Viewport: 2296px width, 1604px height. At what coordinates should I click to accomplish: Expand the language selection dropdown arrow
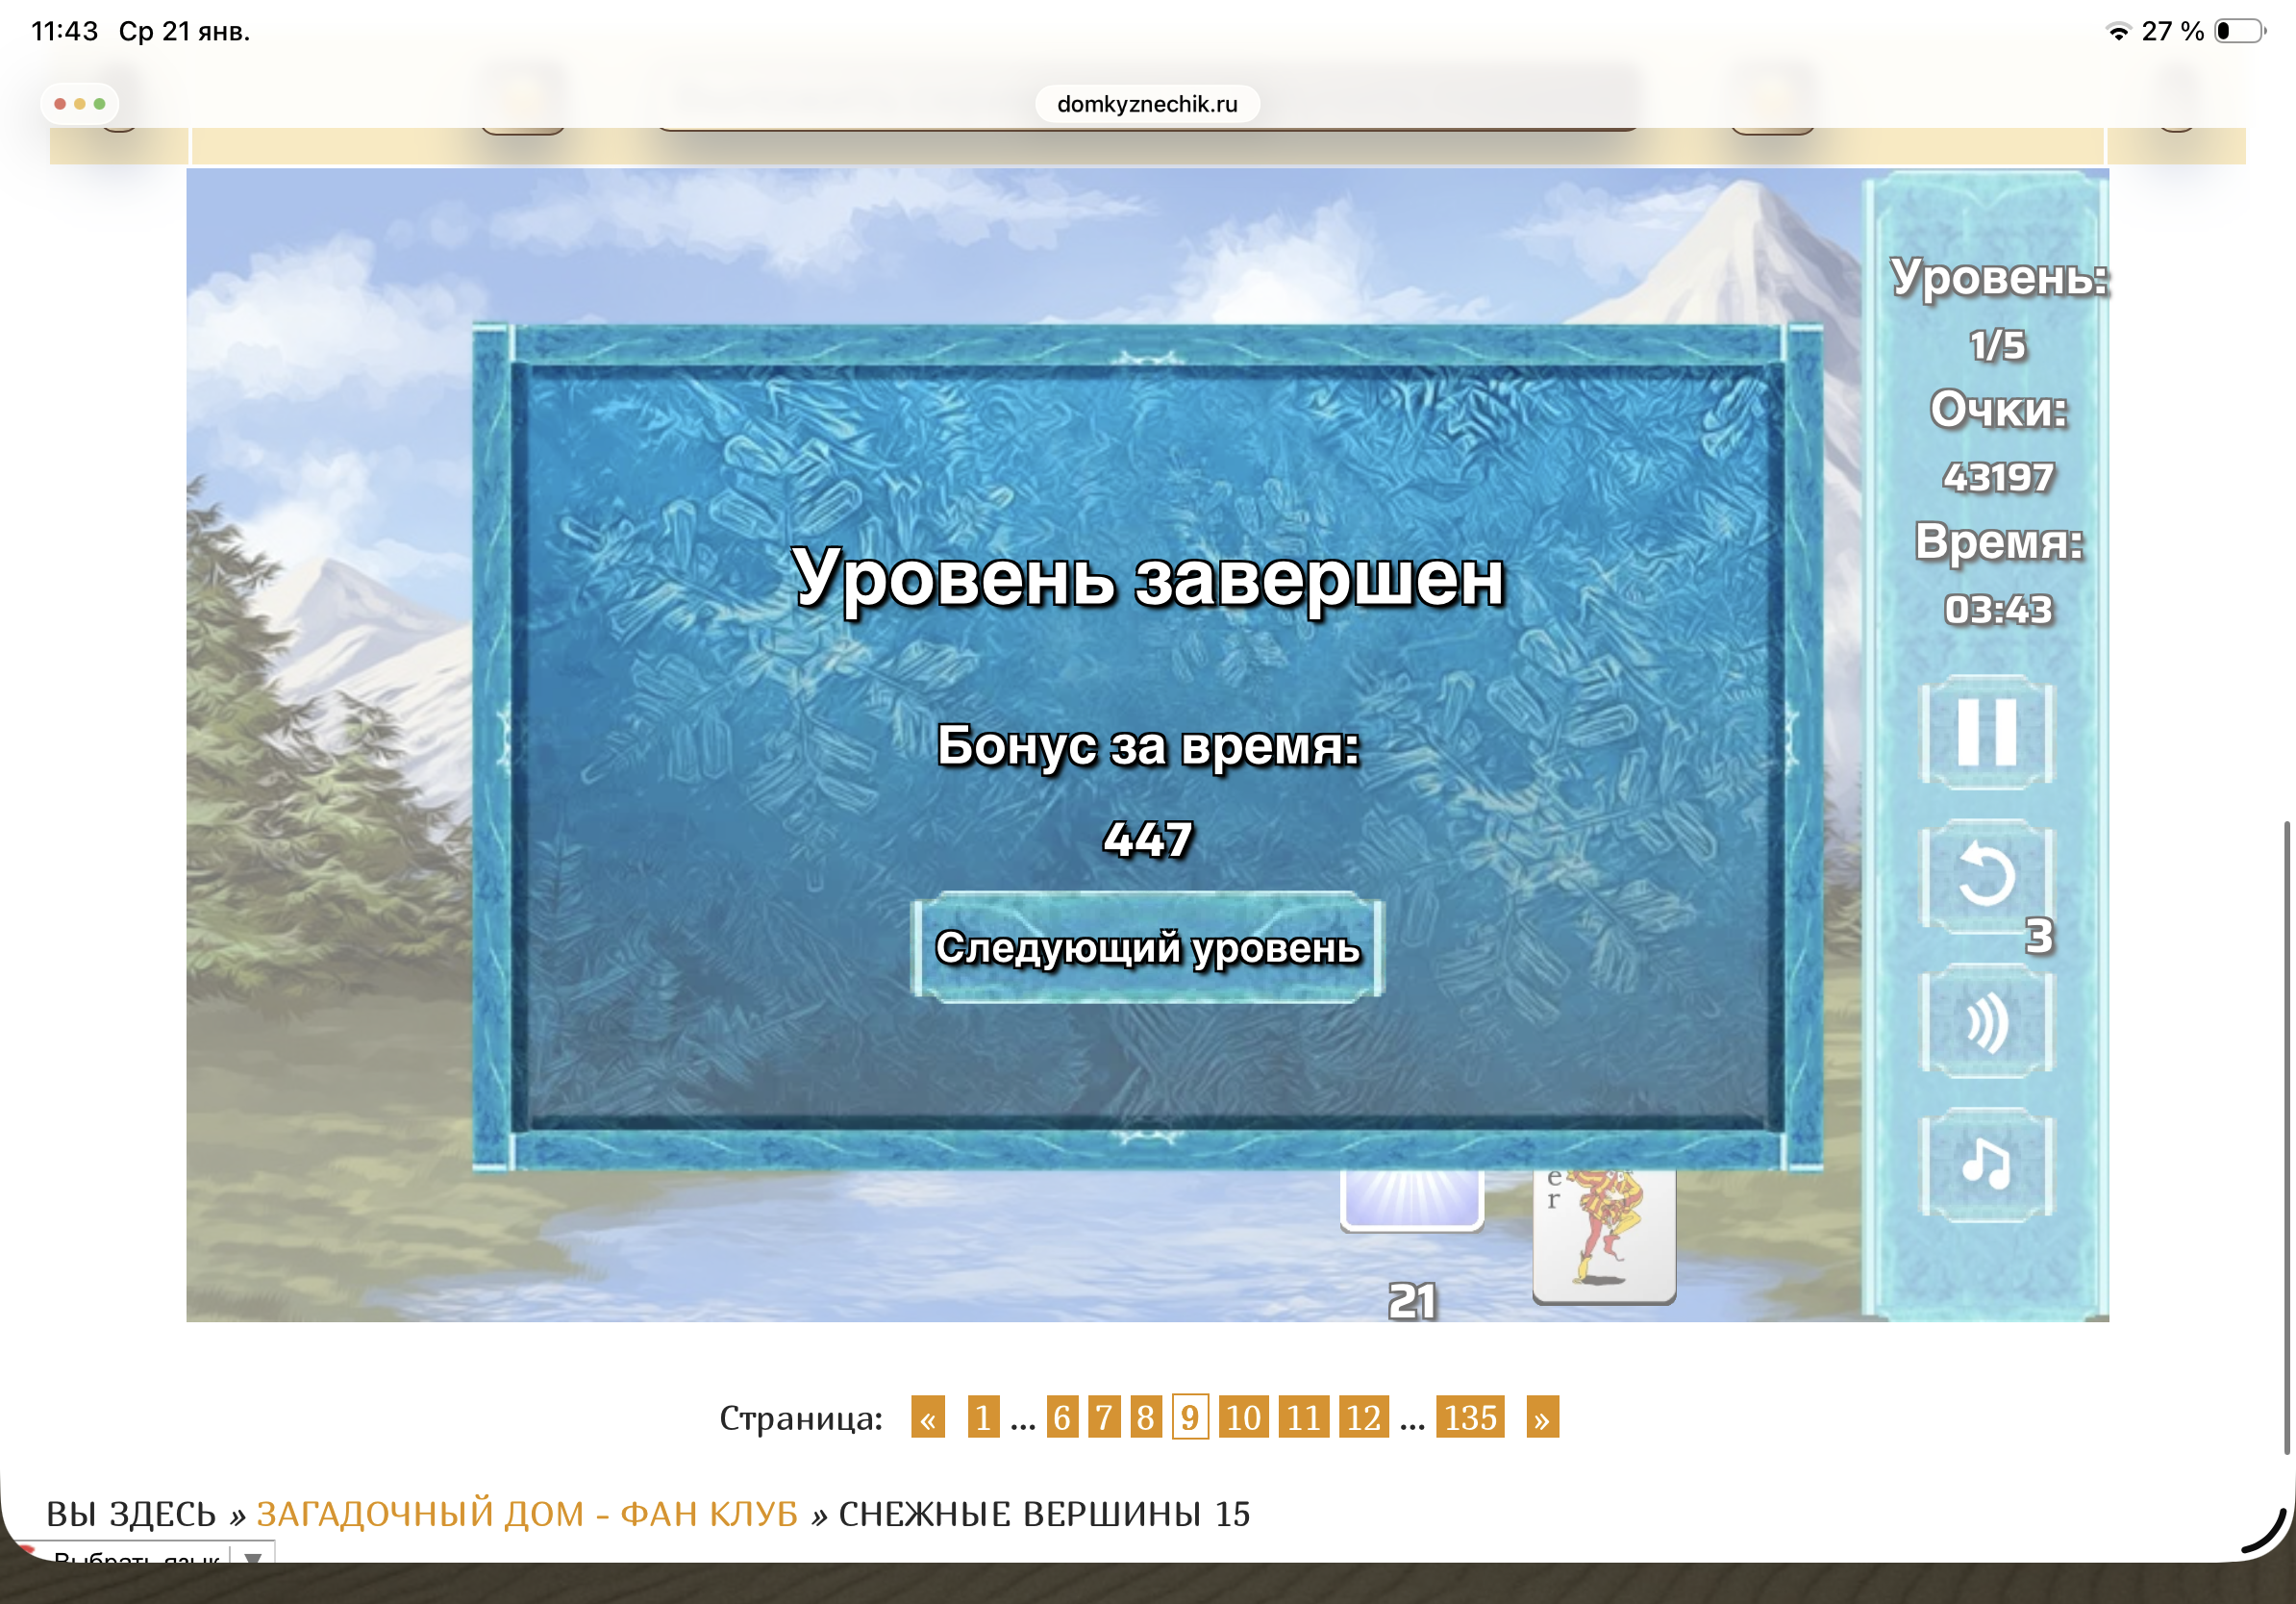[x=253, y=1556]
